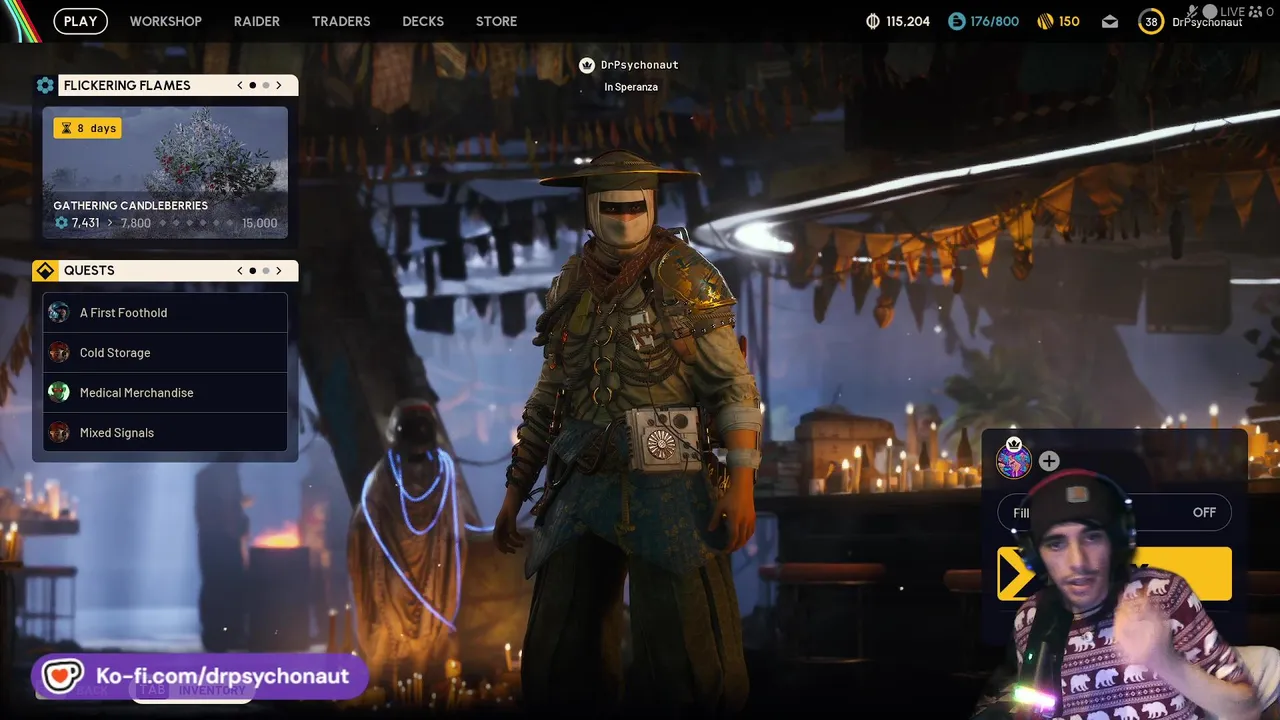The height and width of the screenshot is (720, 1280).
Task: Go to next Quests page arrow
Action: [279, 270]
